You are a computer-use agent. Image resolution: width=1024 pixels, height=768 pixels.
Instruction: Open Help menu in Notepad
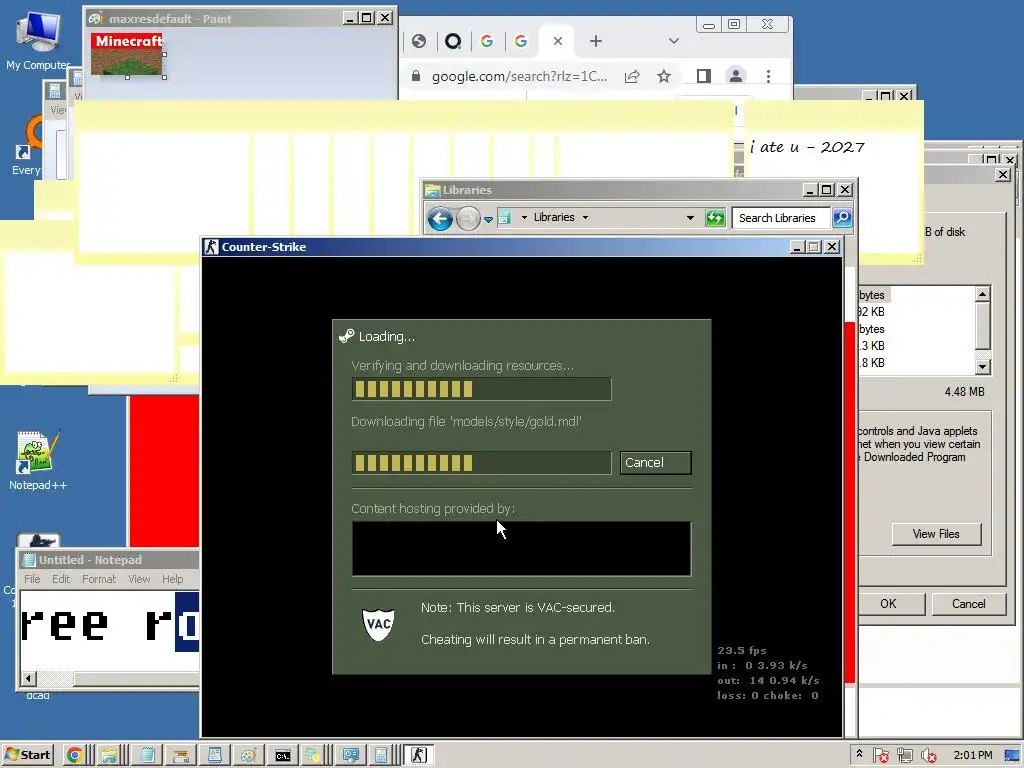[172, 579]
